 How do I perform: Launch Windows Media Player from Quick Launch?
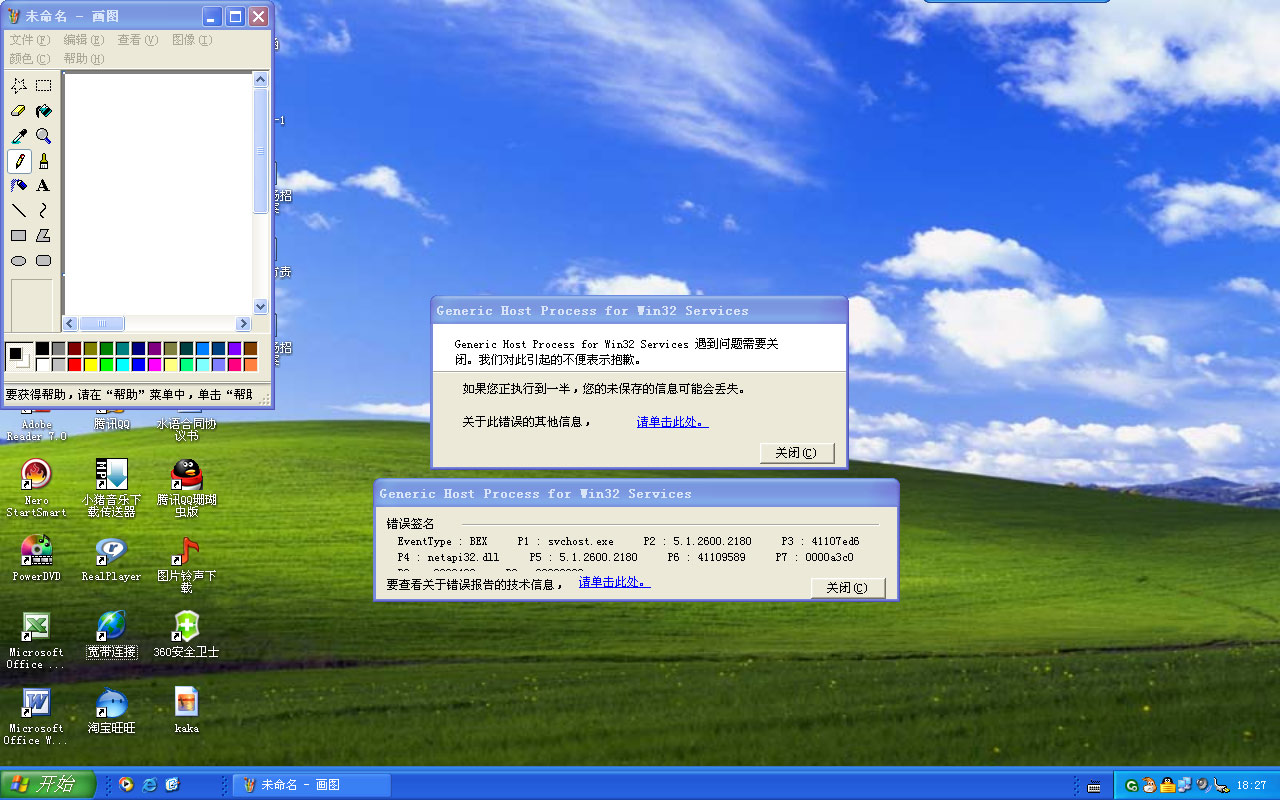[126, 785]
